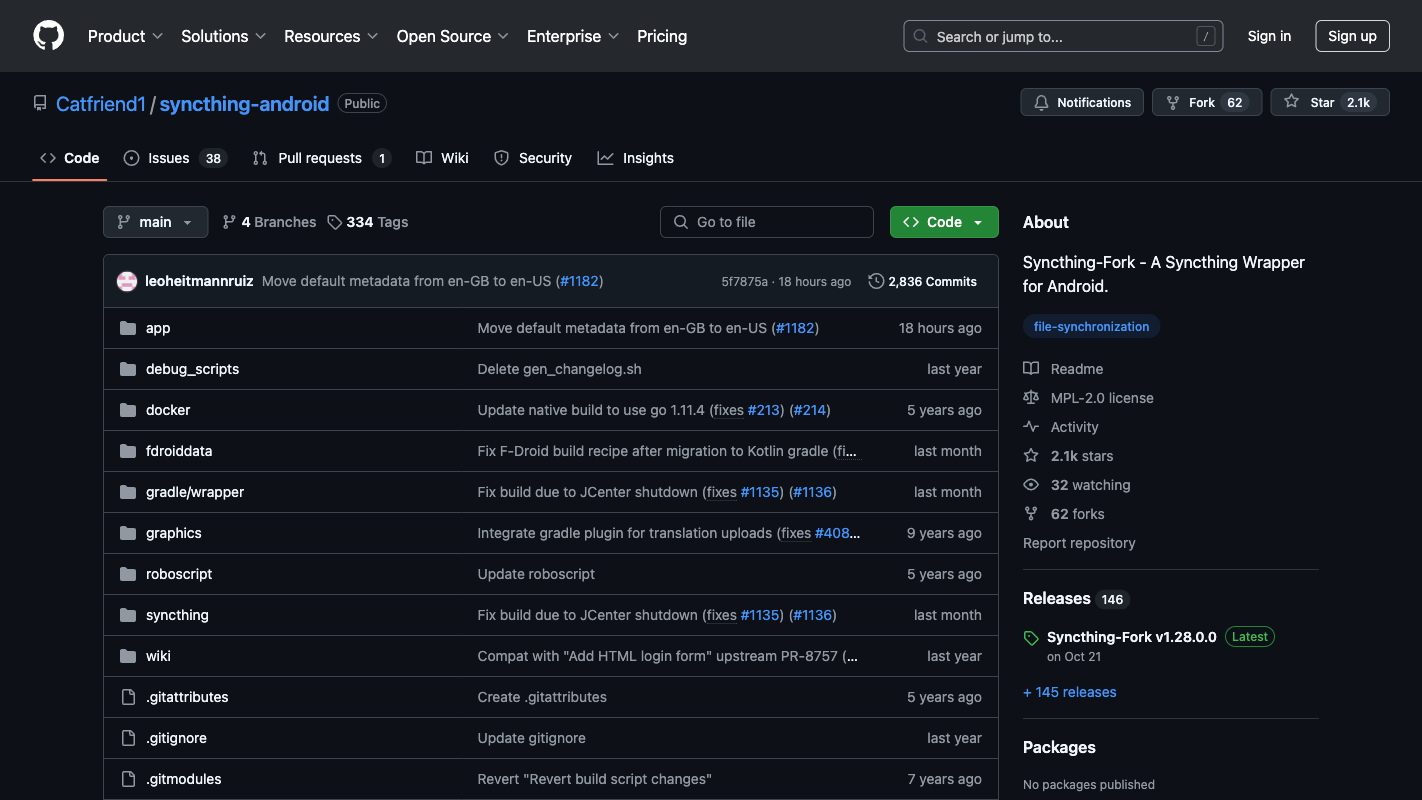Click the graphics folder icon
The image size is (1422, 800).
tap(128, 533)
